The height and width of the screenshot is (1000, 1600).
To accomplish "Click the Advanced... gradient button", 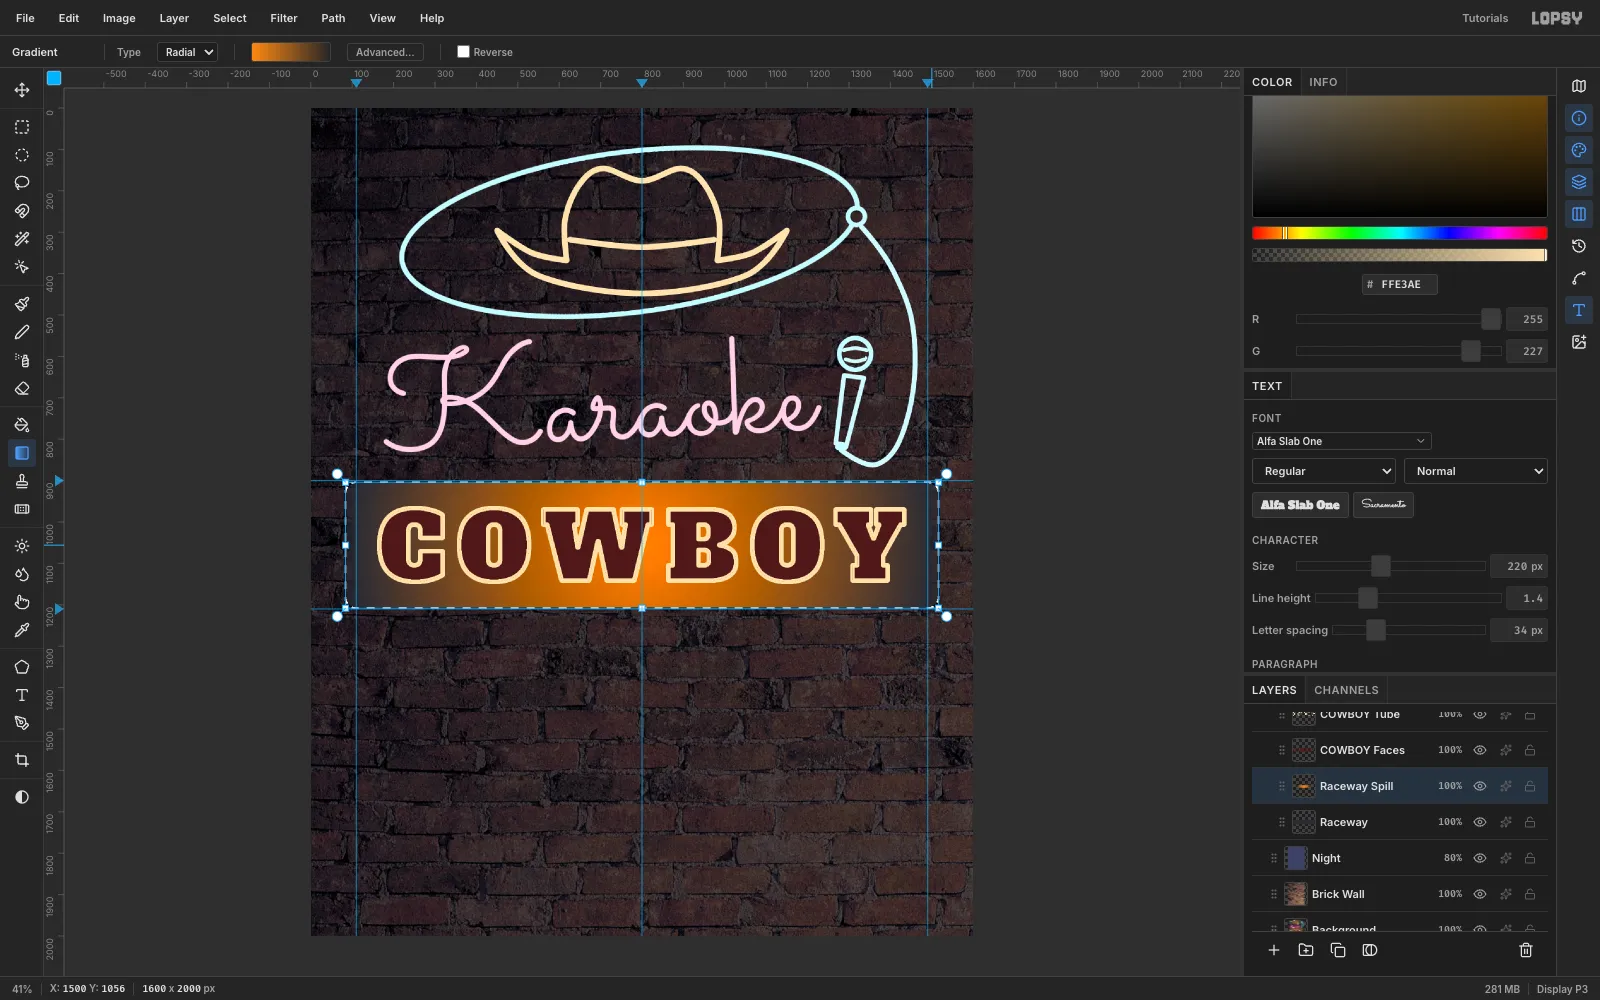I will pos(385,52).
